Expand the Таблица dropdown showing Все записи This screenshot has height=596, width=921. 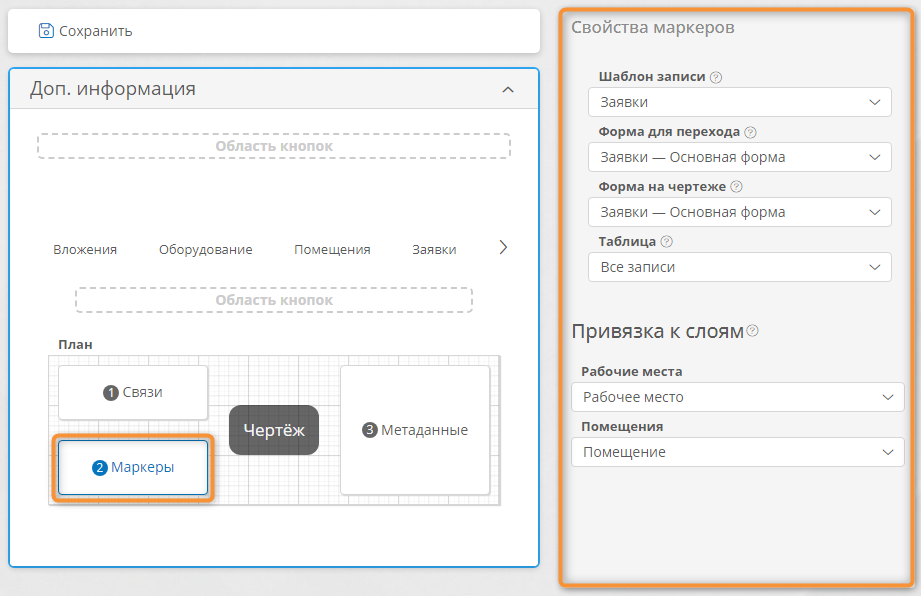point(740,267)
